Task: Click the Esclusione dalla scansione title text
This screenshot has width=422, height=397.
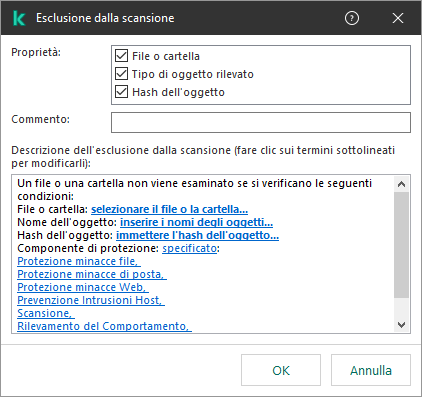Action: click(105, 18)
